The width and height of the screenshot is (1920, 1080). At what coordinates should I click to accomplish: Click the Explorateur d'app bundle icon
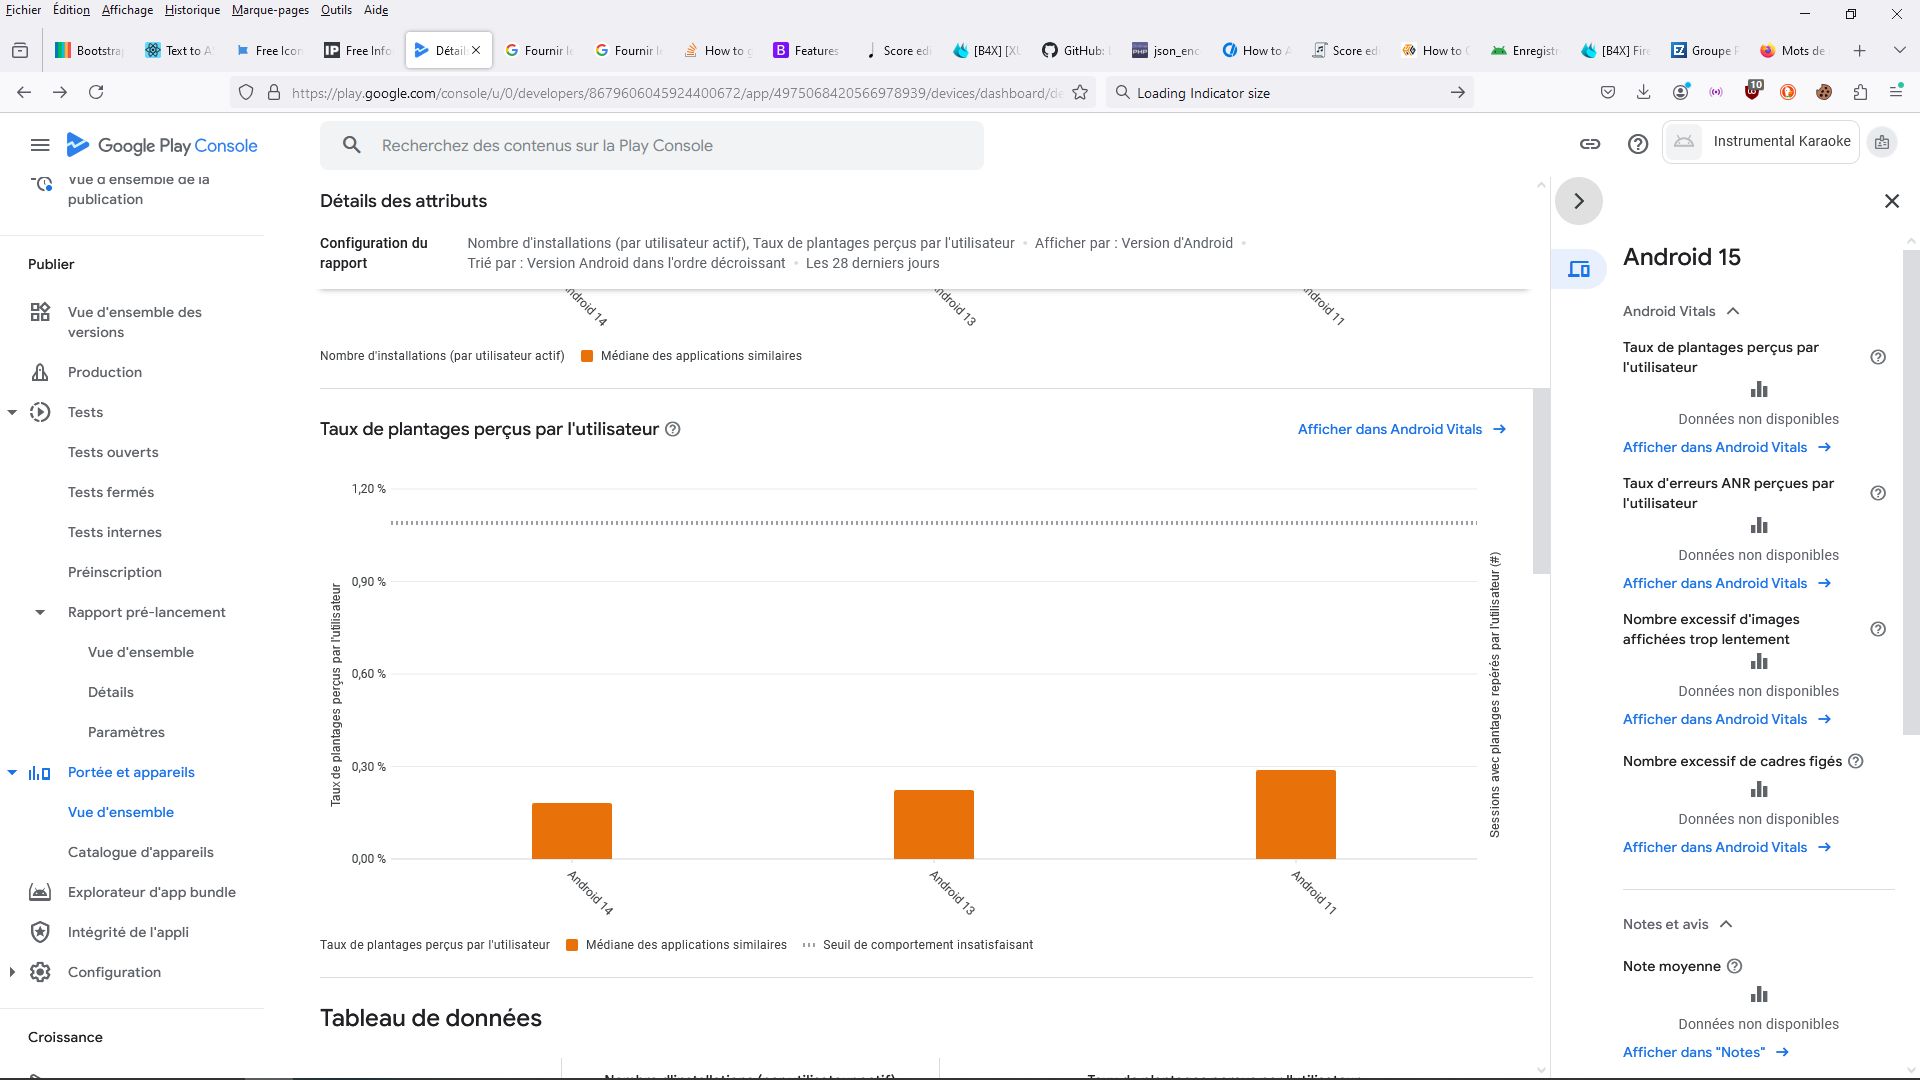point(40,893)
